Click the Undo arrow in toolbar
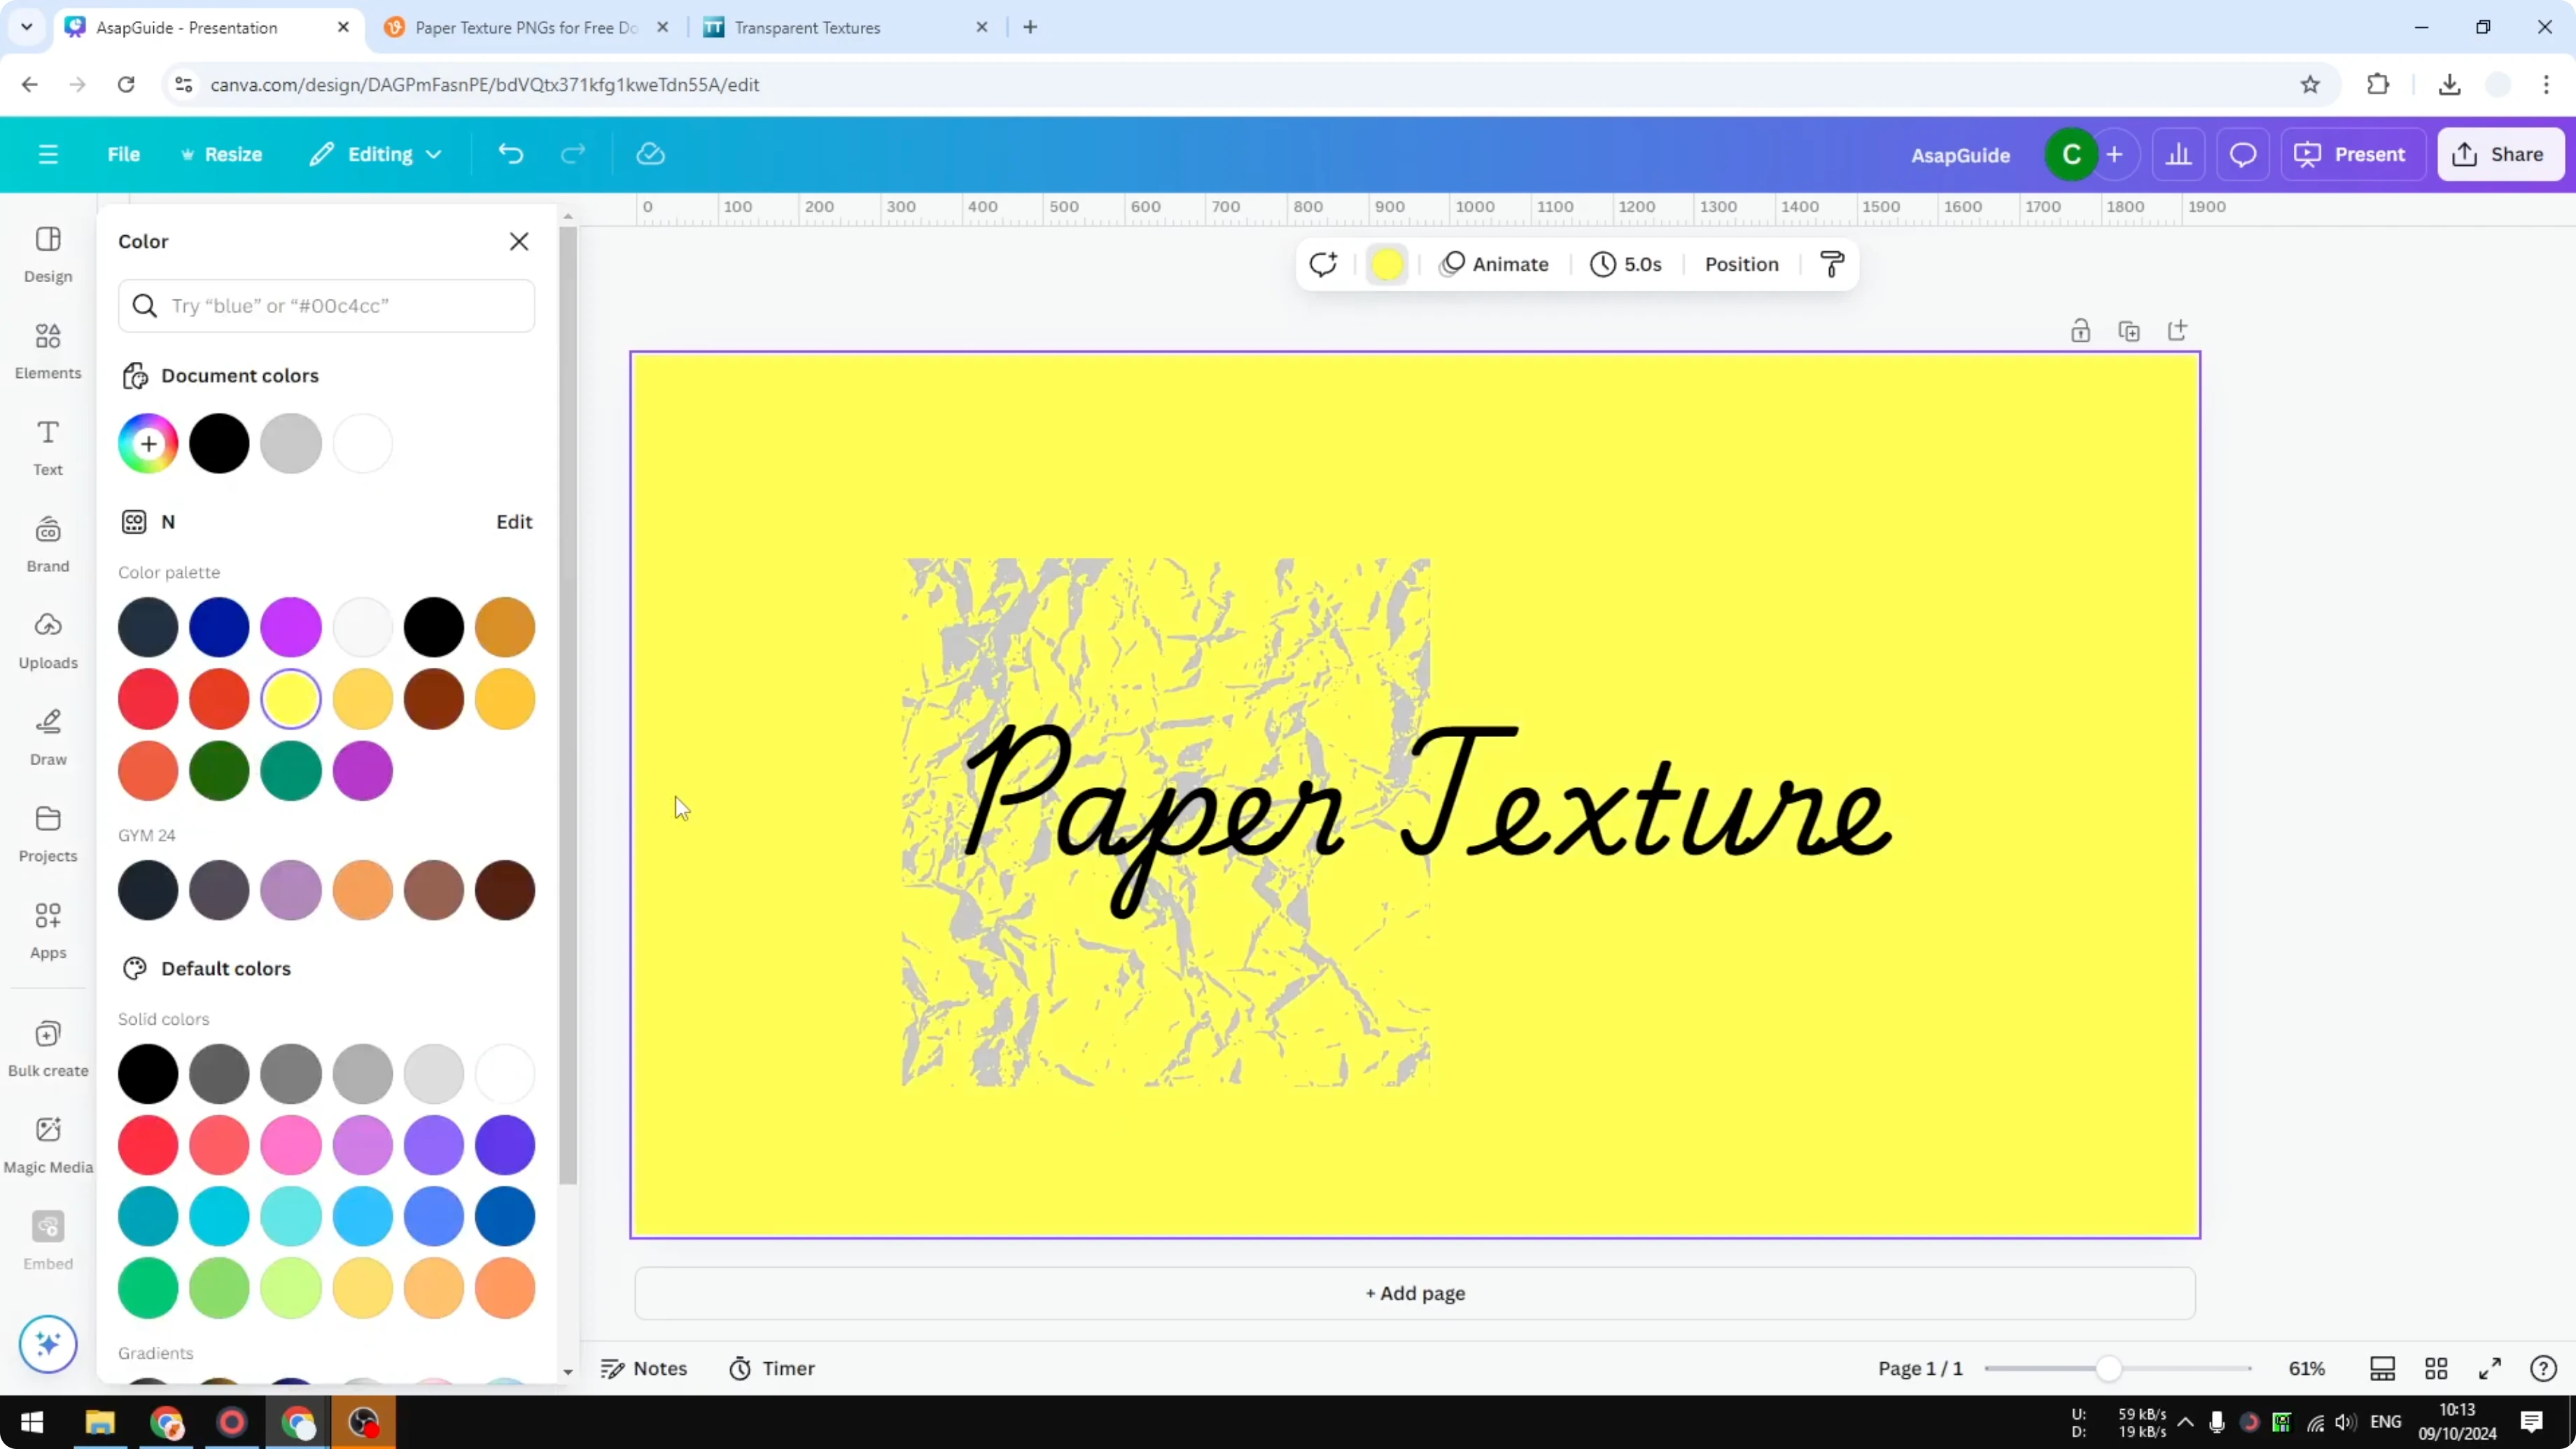The height and width of the screenshot is (1449, 2576). pos(510,153)
